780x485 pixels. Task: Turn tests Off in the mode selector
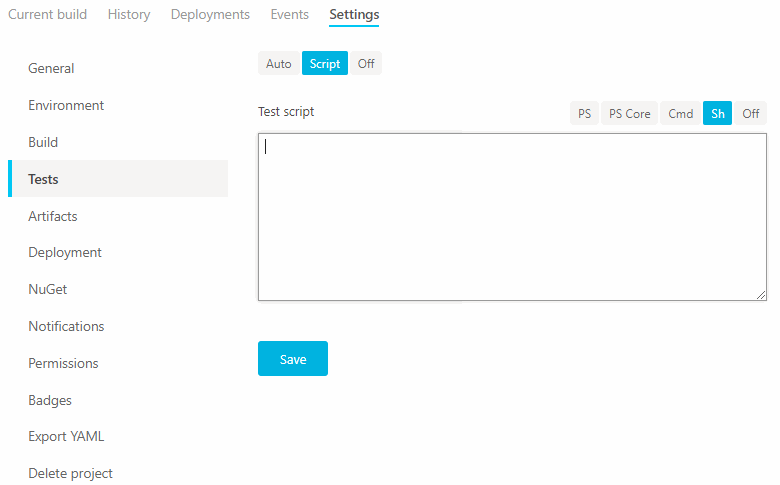pyautogui.click(x=366, y=64)
